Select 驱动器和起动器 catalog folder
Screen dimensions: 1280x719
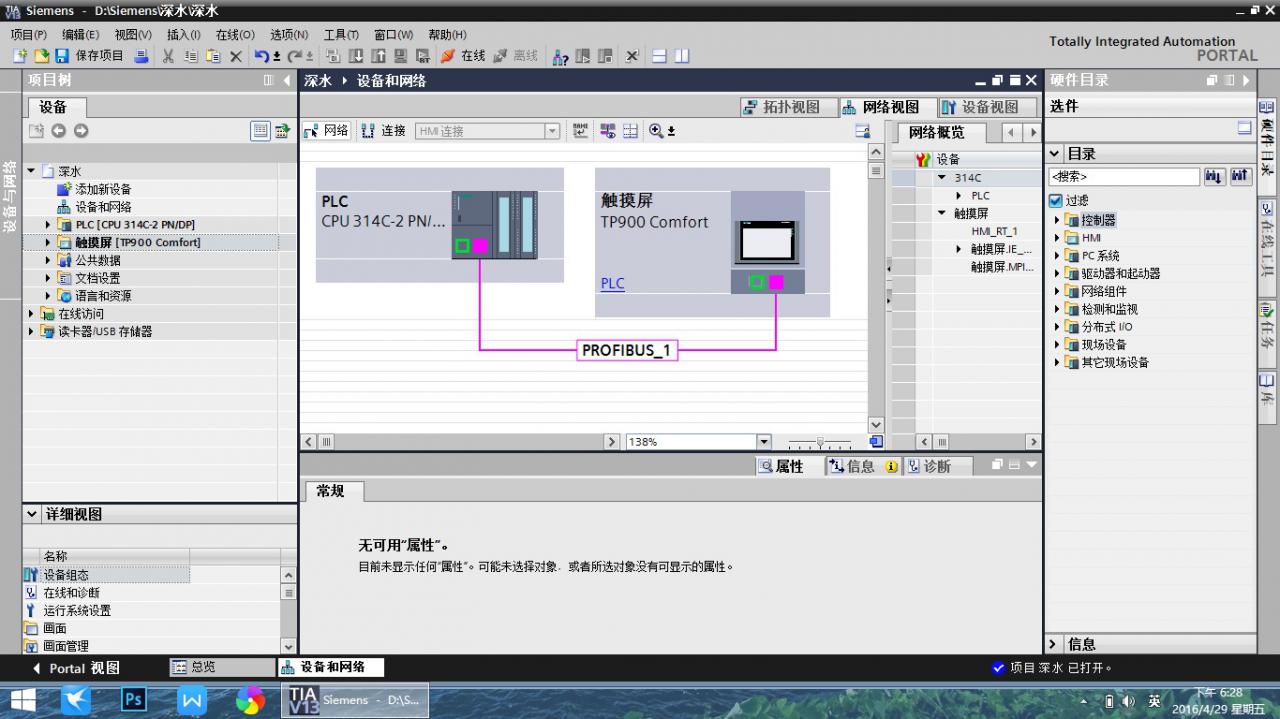click(1120, 273)
